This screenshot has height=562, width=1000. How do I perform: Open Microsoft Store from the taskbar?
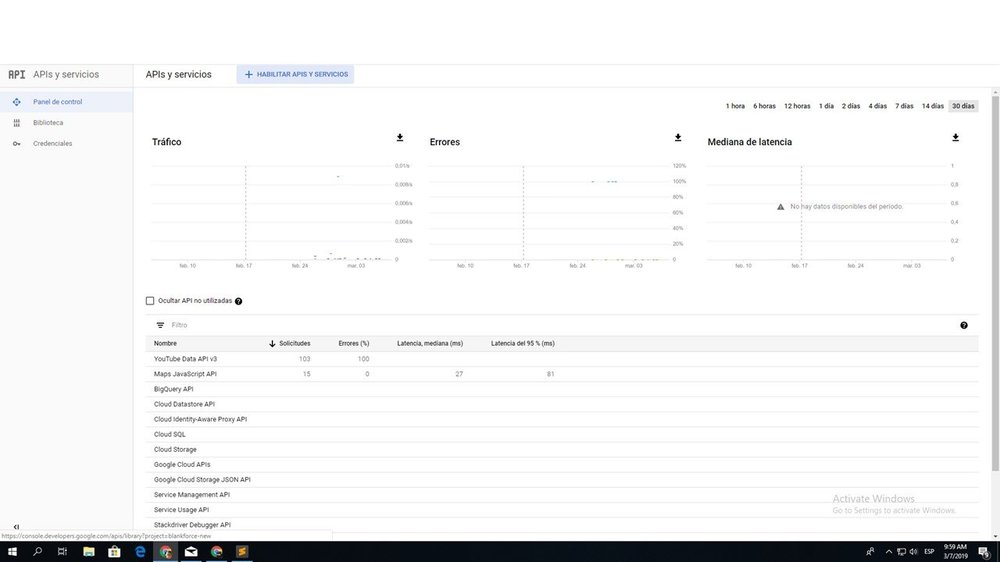pos(114,552)
